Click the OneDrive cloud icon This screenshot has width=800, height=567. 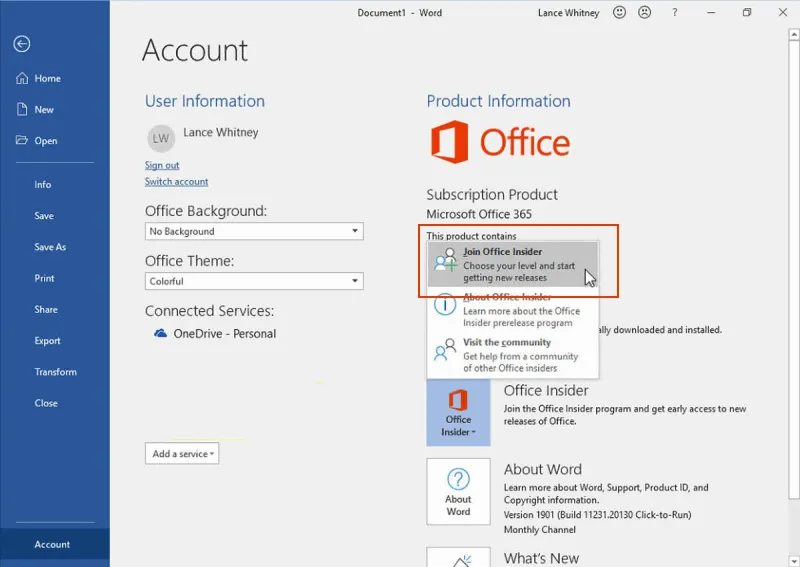(160, 333)
